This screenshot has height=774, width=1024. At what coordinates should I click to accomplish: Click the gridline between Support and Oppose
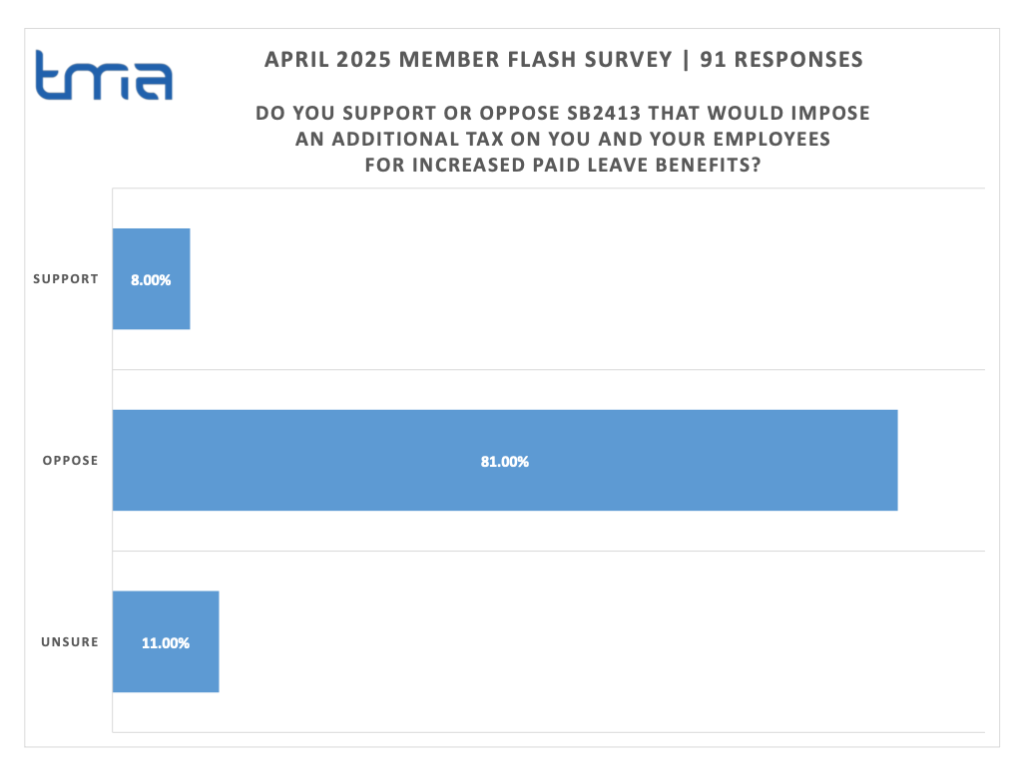pyautogui.click(x=549, y=370)
